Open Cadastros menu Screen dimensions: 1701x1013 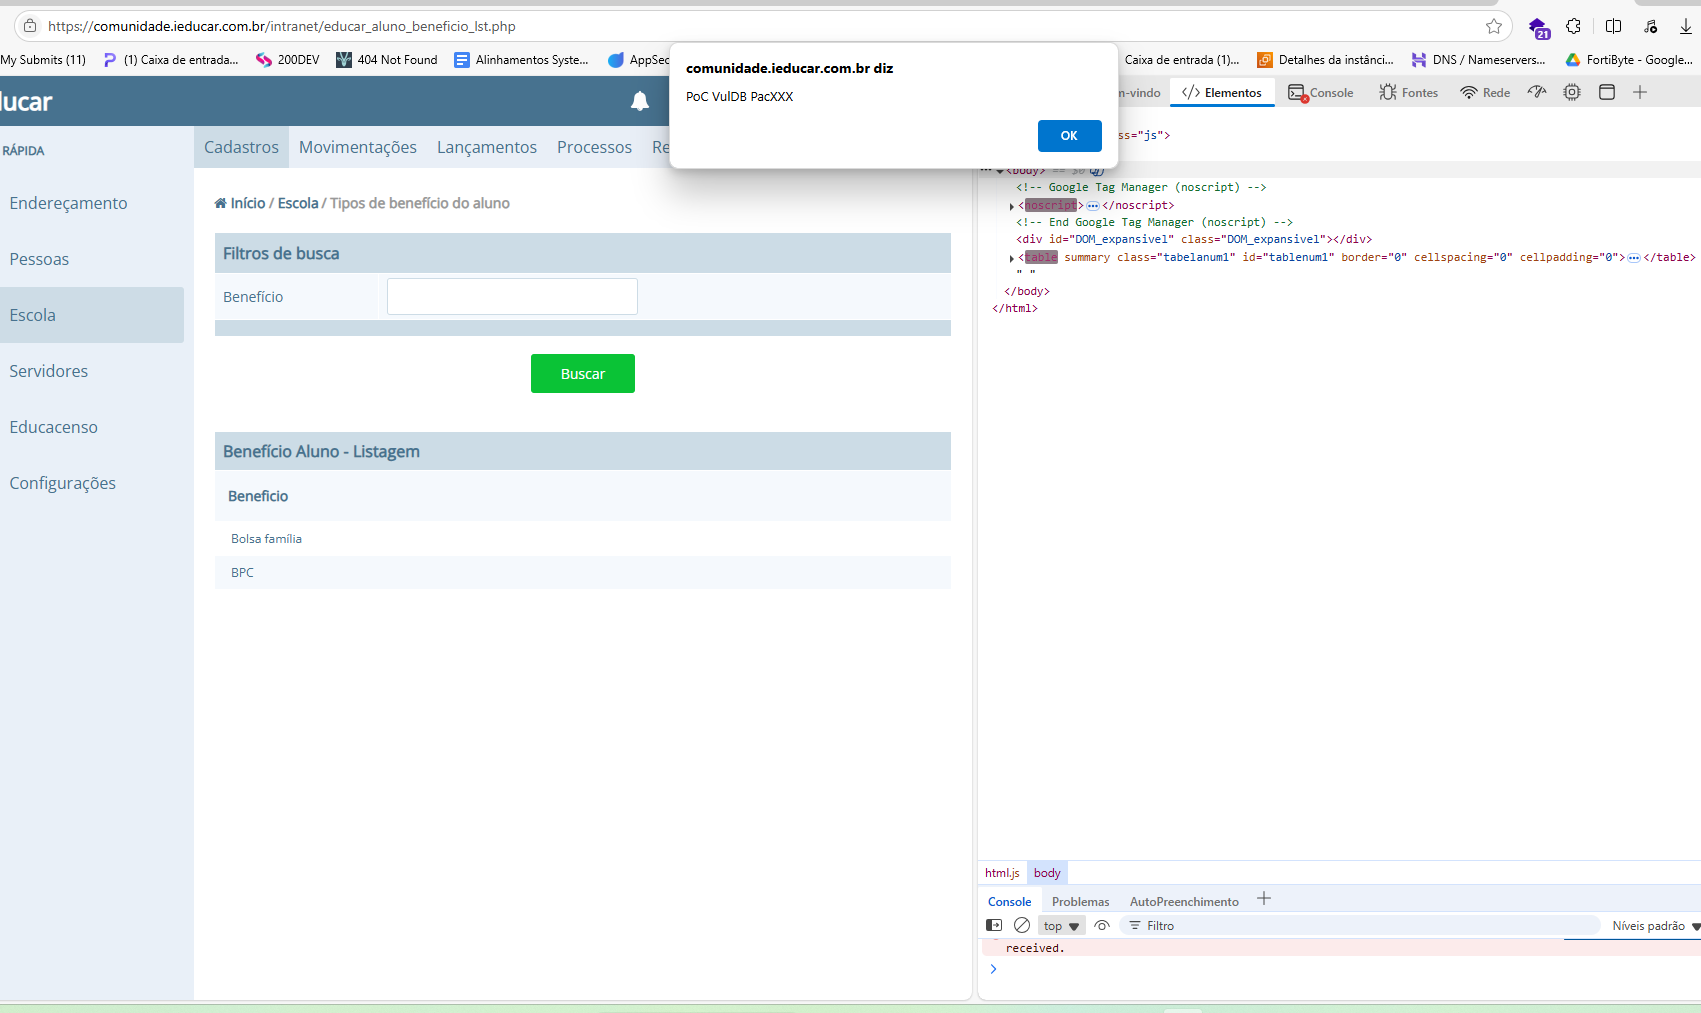pyautogui.click(x=241, y=147)
